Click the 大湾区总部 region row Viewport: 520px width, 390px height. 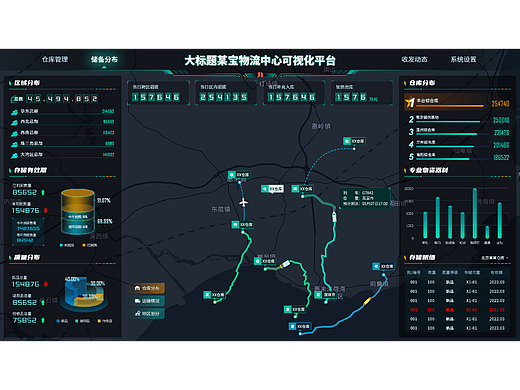[x=62, y=155]
